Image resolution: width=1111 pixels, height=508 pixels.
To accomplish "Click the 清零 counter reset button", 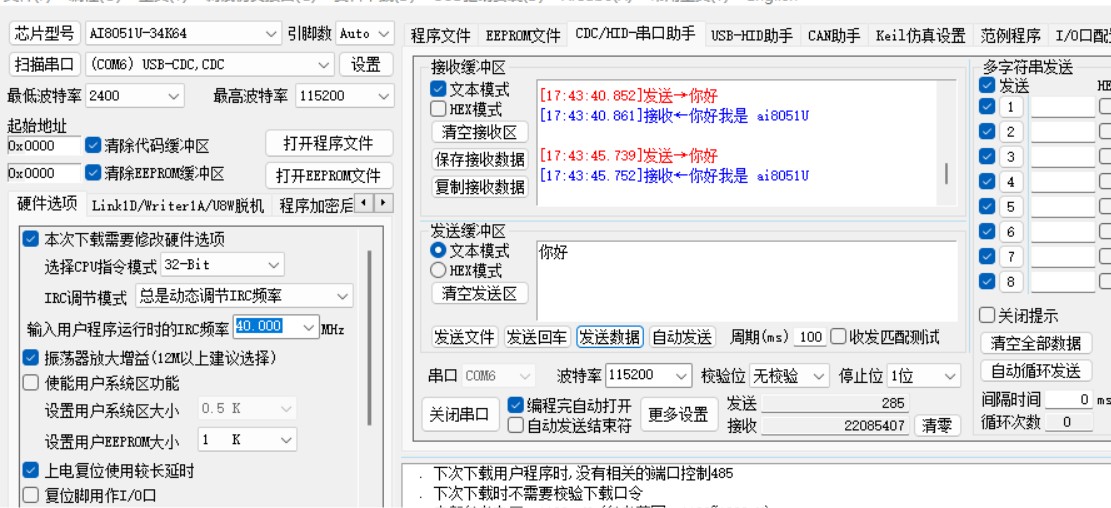I will click(937, 425).
